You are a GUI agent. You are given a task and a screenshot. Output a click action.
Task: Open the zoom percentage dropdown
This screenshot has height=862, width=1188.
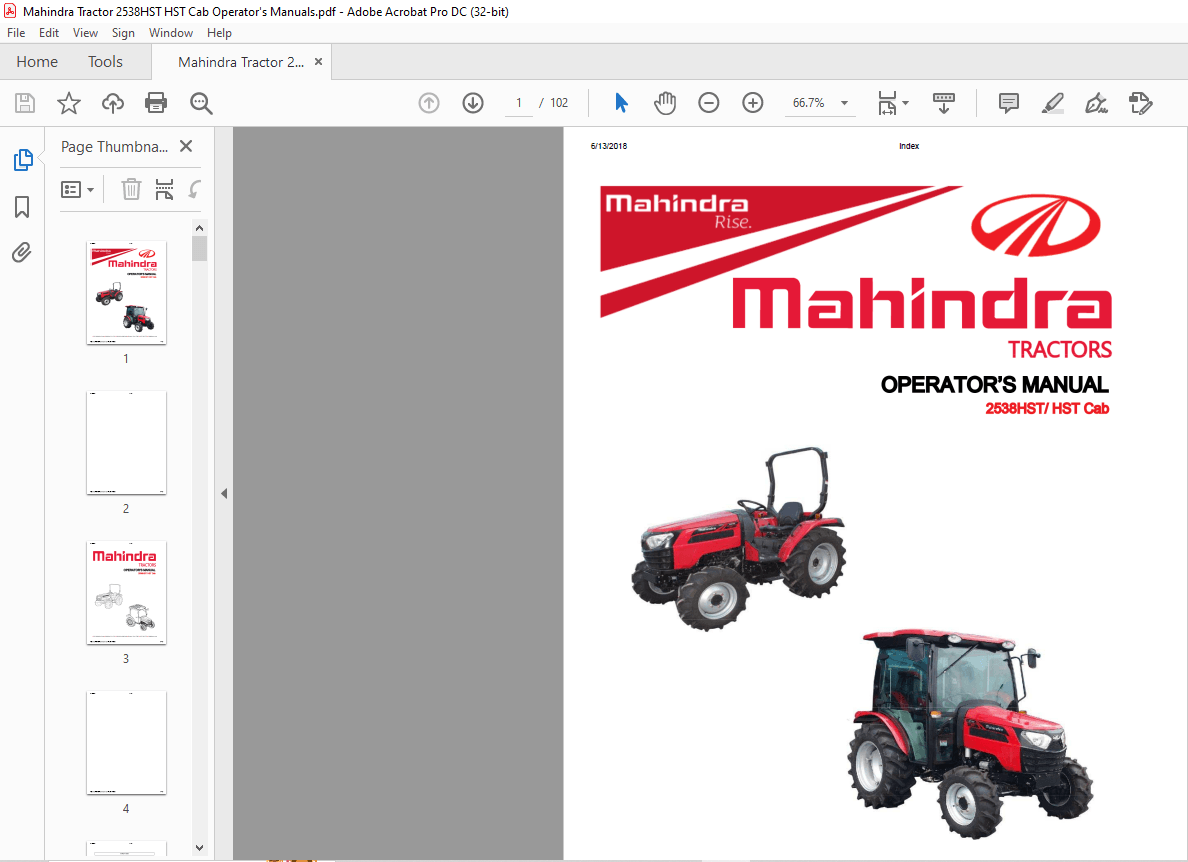844,102
